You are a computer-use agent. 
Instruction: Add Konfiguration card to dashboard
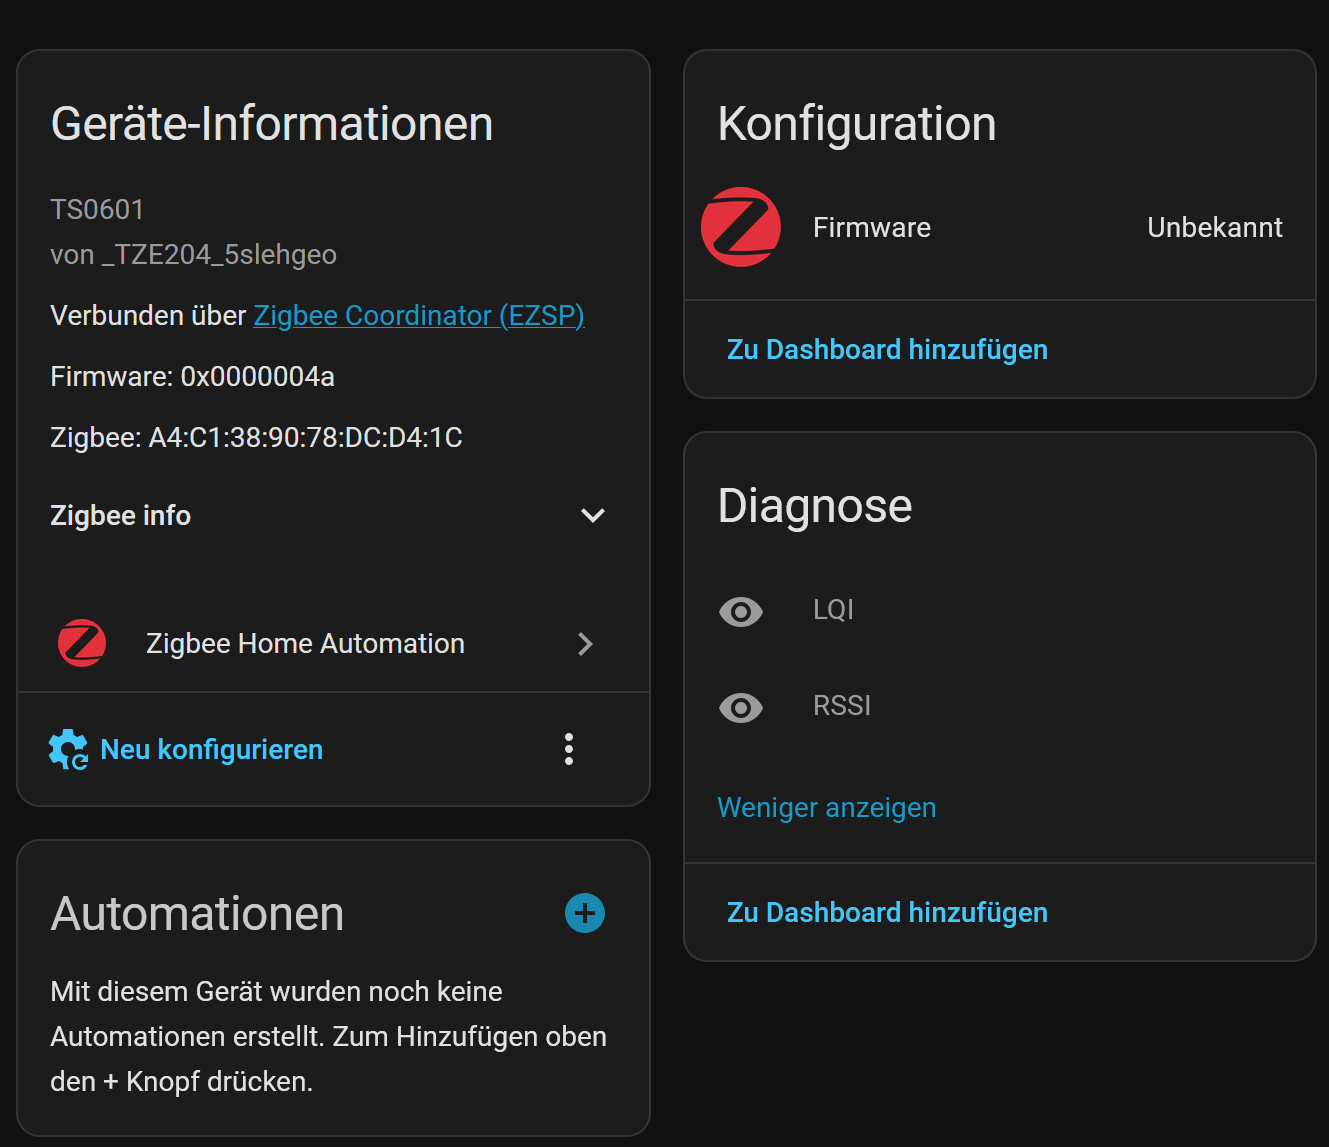[887, 350]
